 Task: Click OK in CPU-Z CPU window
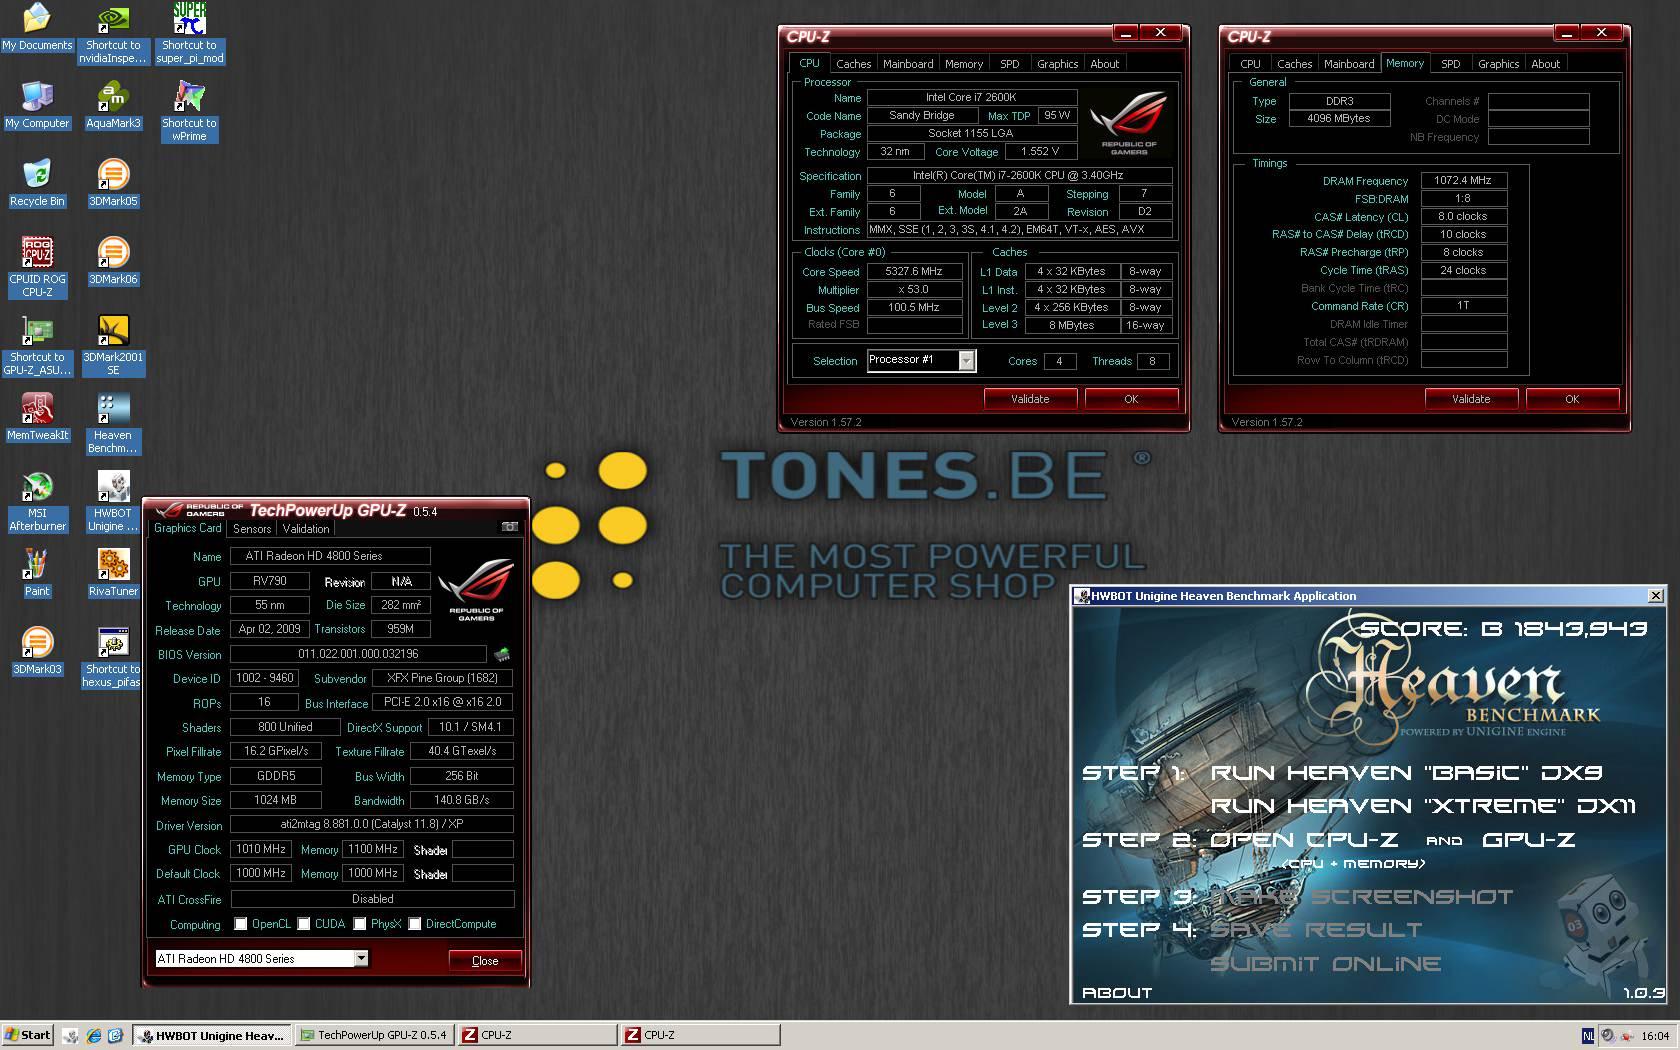point(1131,399)
